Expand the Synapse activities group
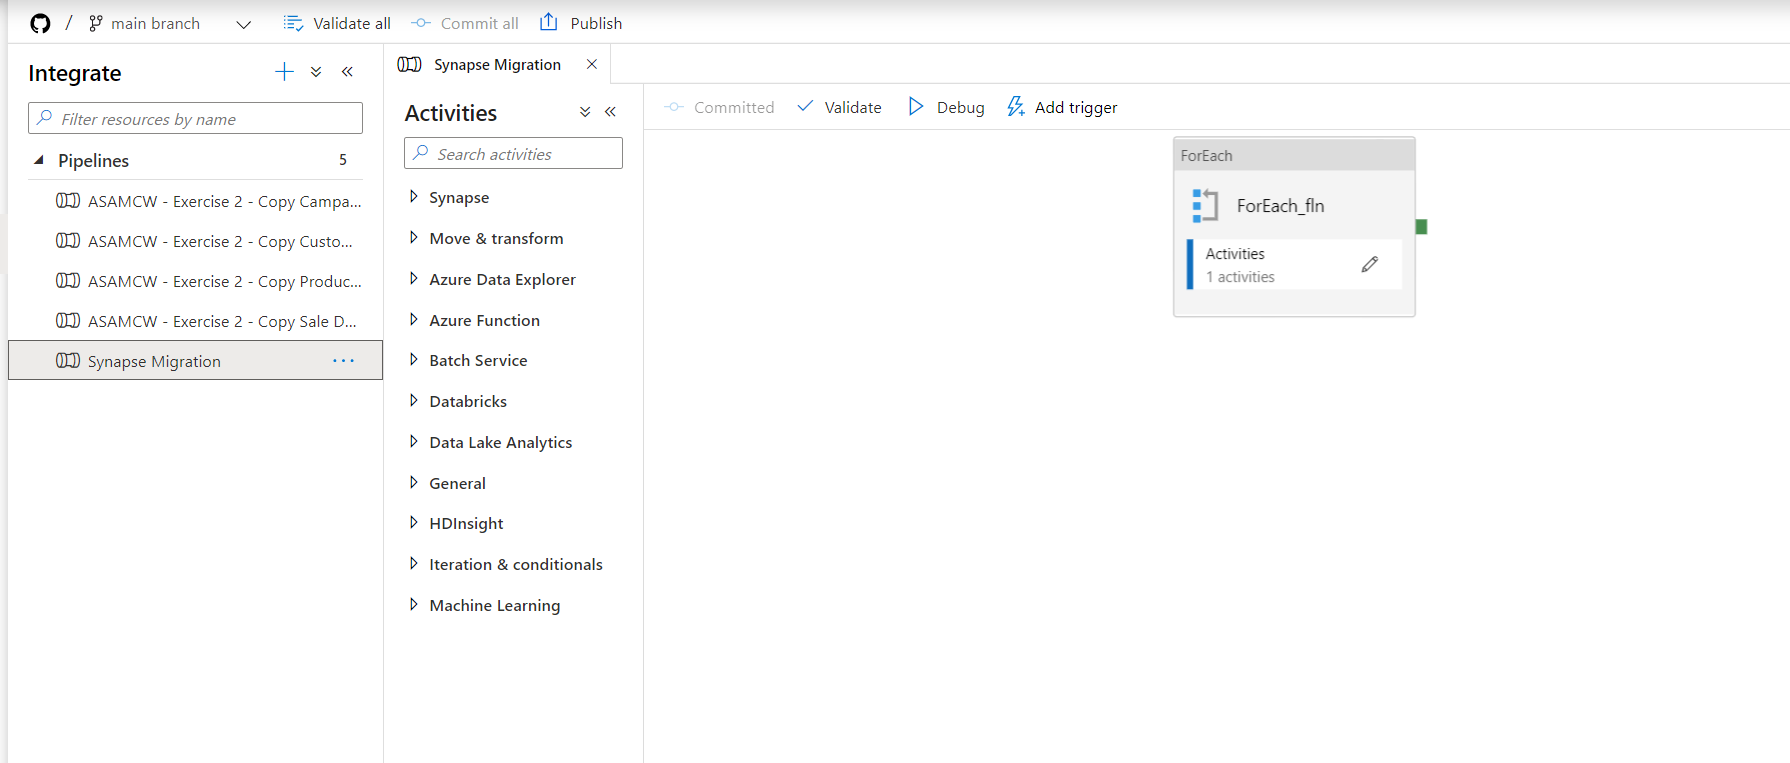 pos(414,197)
